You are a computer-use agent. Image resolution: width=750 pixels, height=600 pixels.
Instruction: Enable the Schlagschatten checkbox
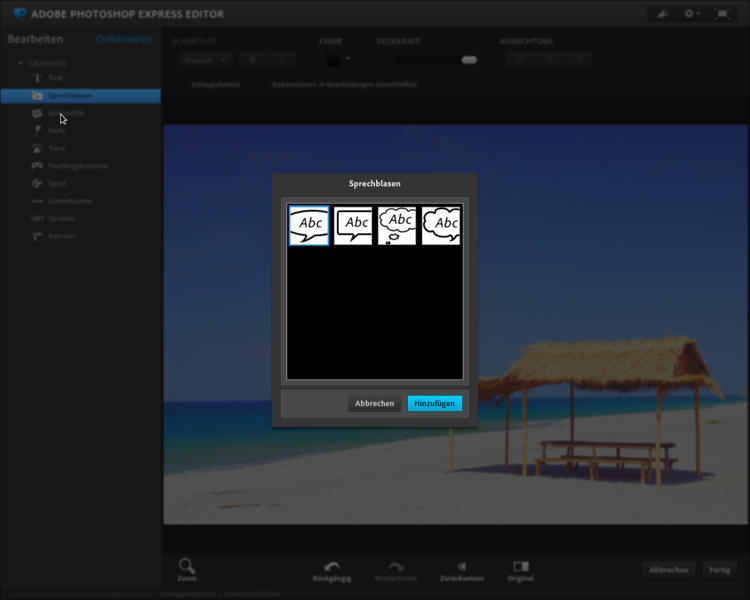point(184,85)
